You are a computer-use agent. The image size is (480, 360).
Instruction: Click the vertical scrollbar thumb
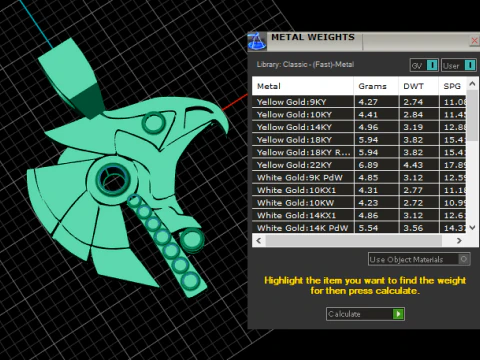pos(472,115)
